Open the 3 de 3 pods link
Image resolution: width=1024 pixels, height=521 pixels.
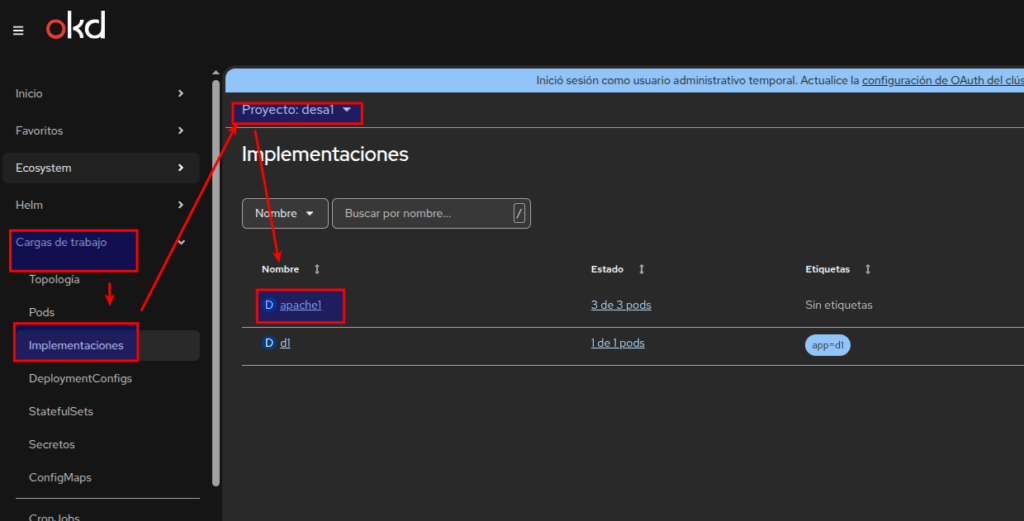(620, 305)
